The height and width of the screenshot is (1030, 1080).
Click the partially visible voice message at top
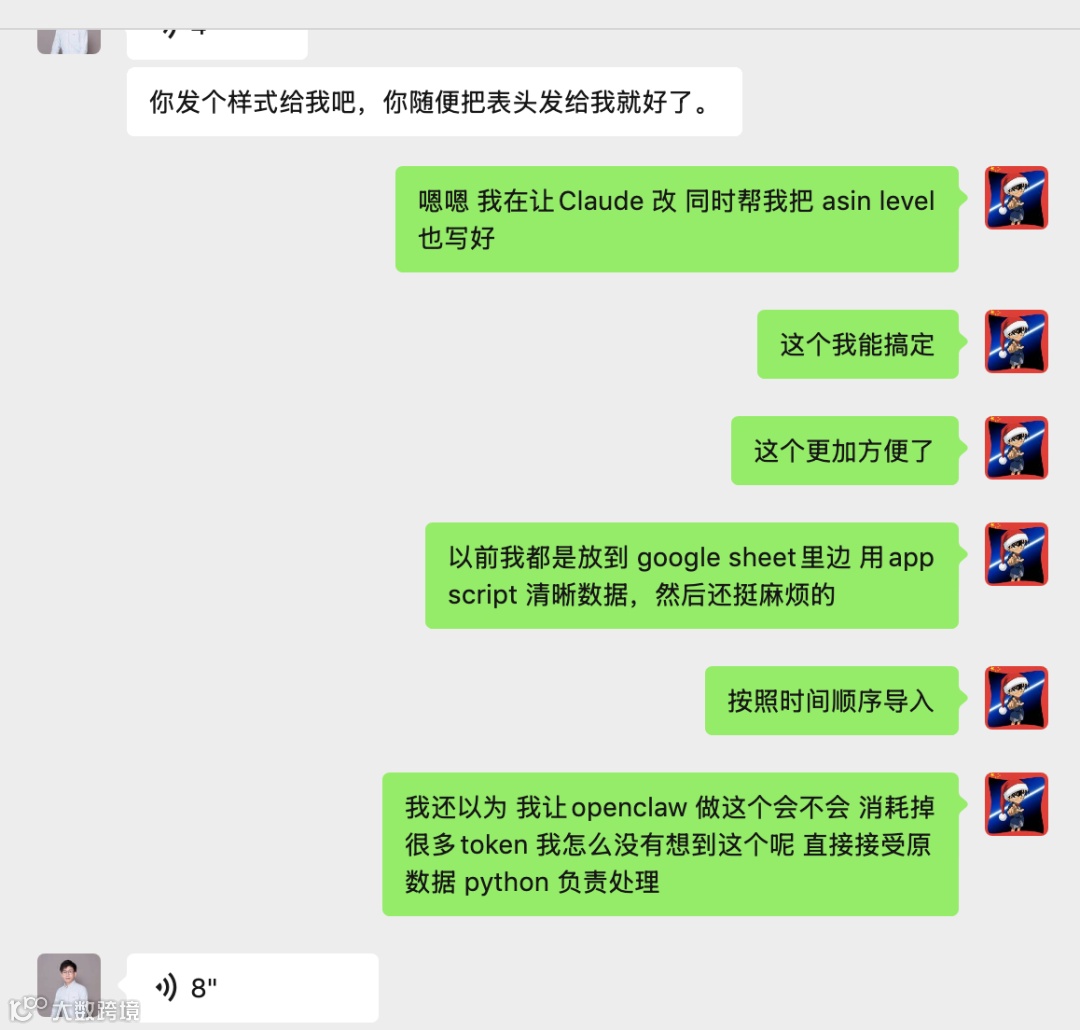tap(217, 44)
